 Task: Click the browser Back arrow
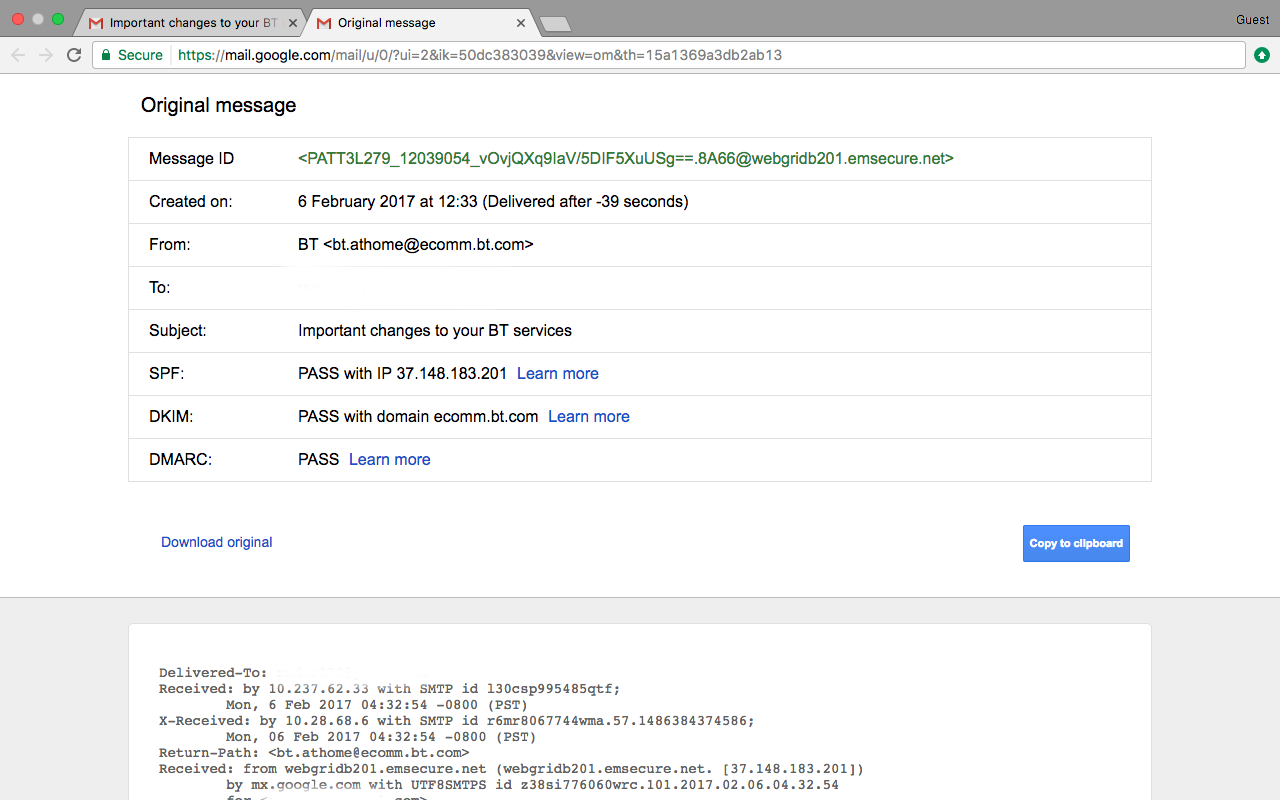point(18,55)
